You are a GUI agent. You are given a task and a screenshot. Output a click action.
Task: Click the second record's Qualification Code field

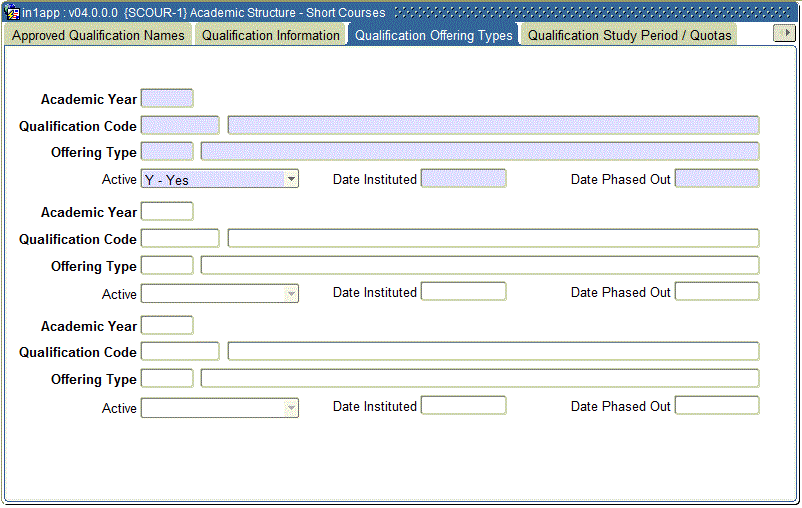(180, 238)
